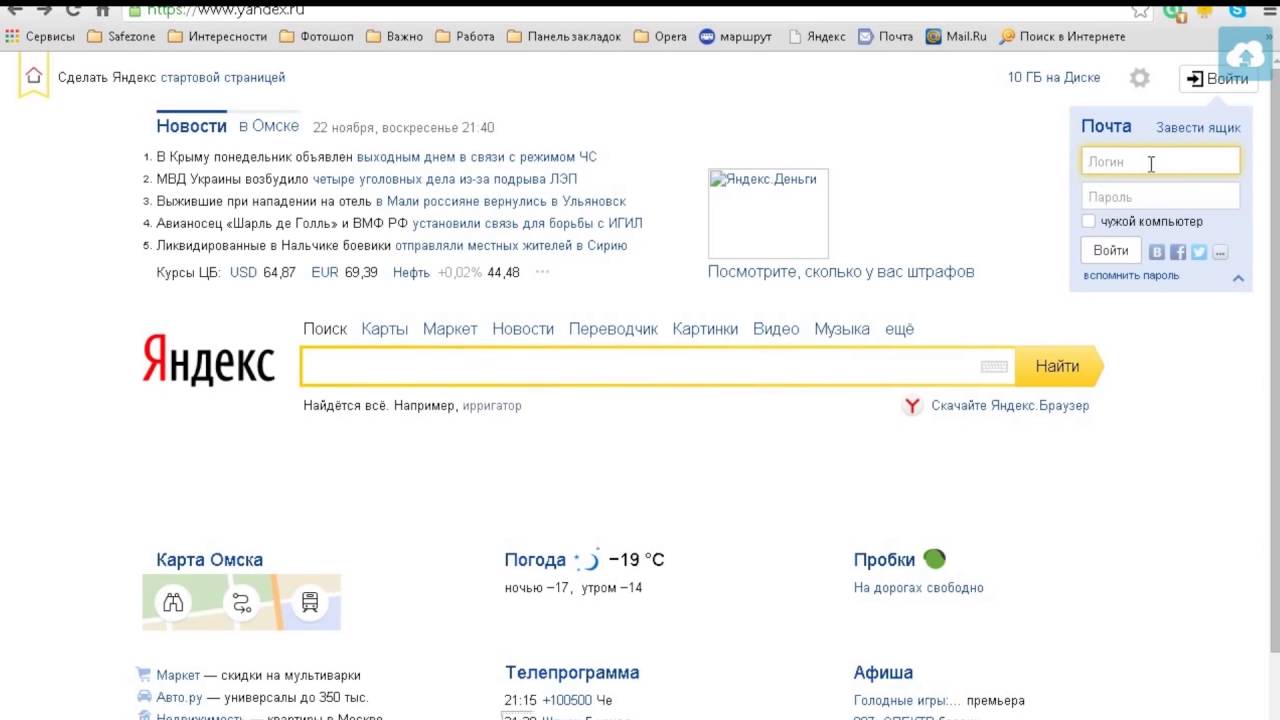Open public transport map icon
Screen dimensions: 1280x720
pos(310,602)
